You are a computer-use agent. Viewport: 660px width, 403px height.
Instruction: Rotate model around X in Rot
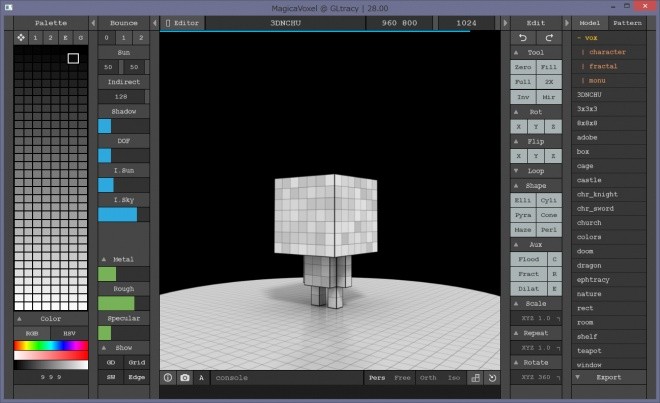click(x=519, y=126)
